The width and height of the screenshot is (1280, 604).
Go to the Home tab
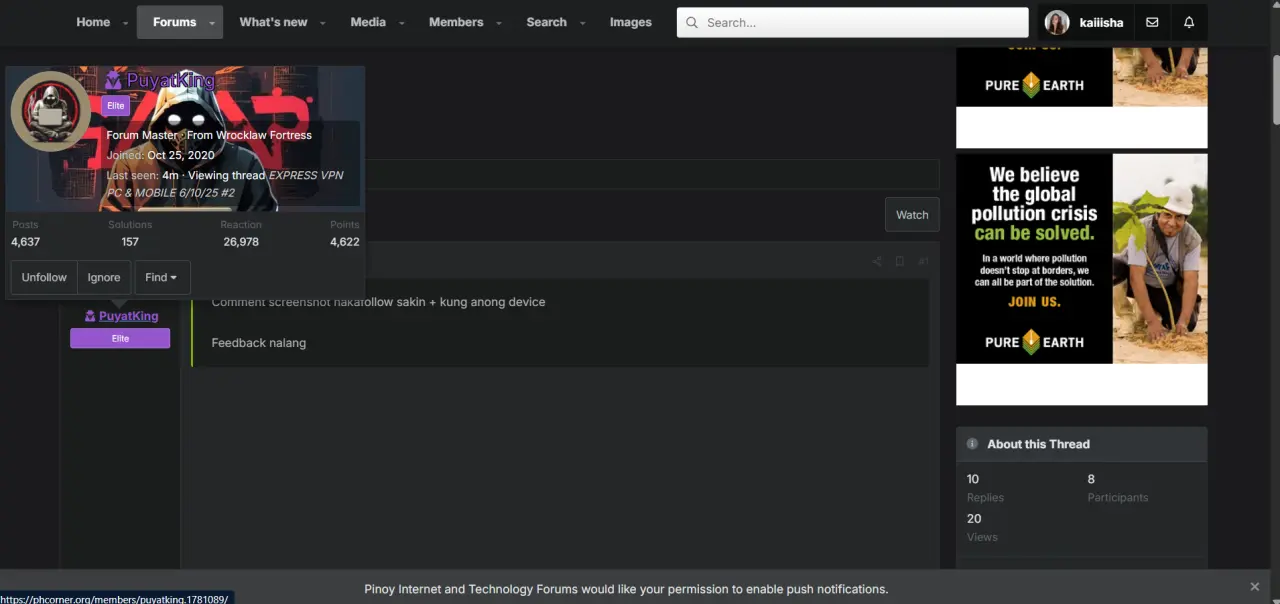(x=93, y=22)
